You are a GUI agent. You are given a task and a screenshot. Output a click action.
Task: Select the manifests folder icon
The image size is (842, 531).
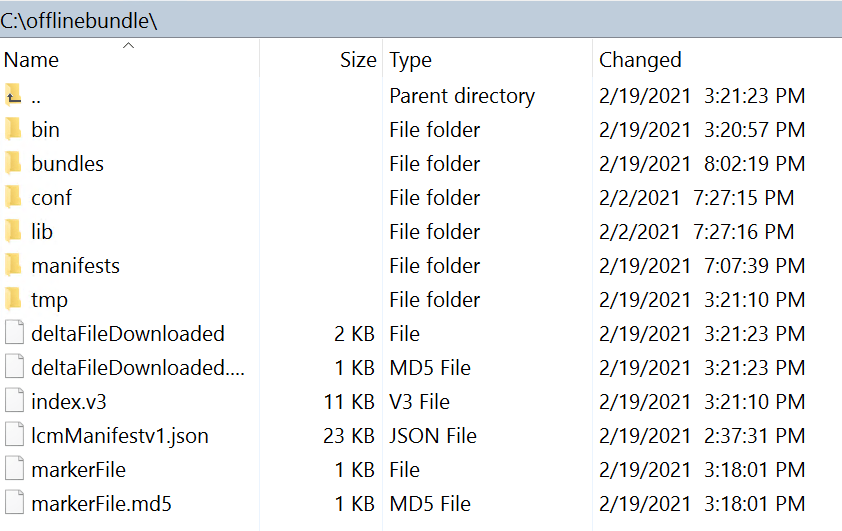click(13, 266)
